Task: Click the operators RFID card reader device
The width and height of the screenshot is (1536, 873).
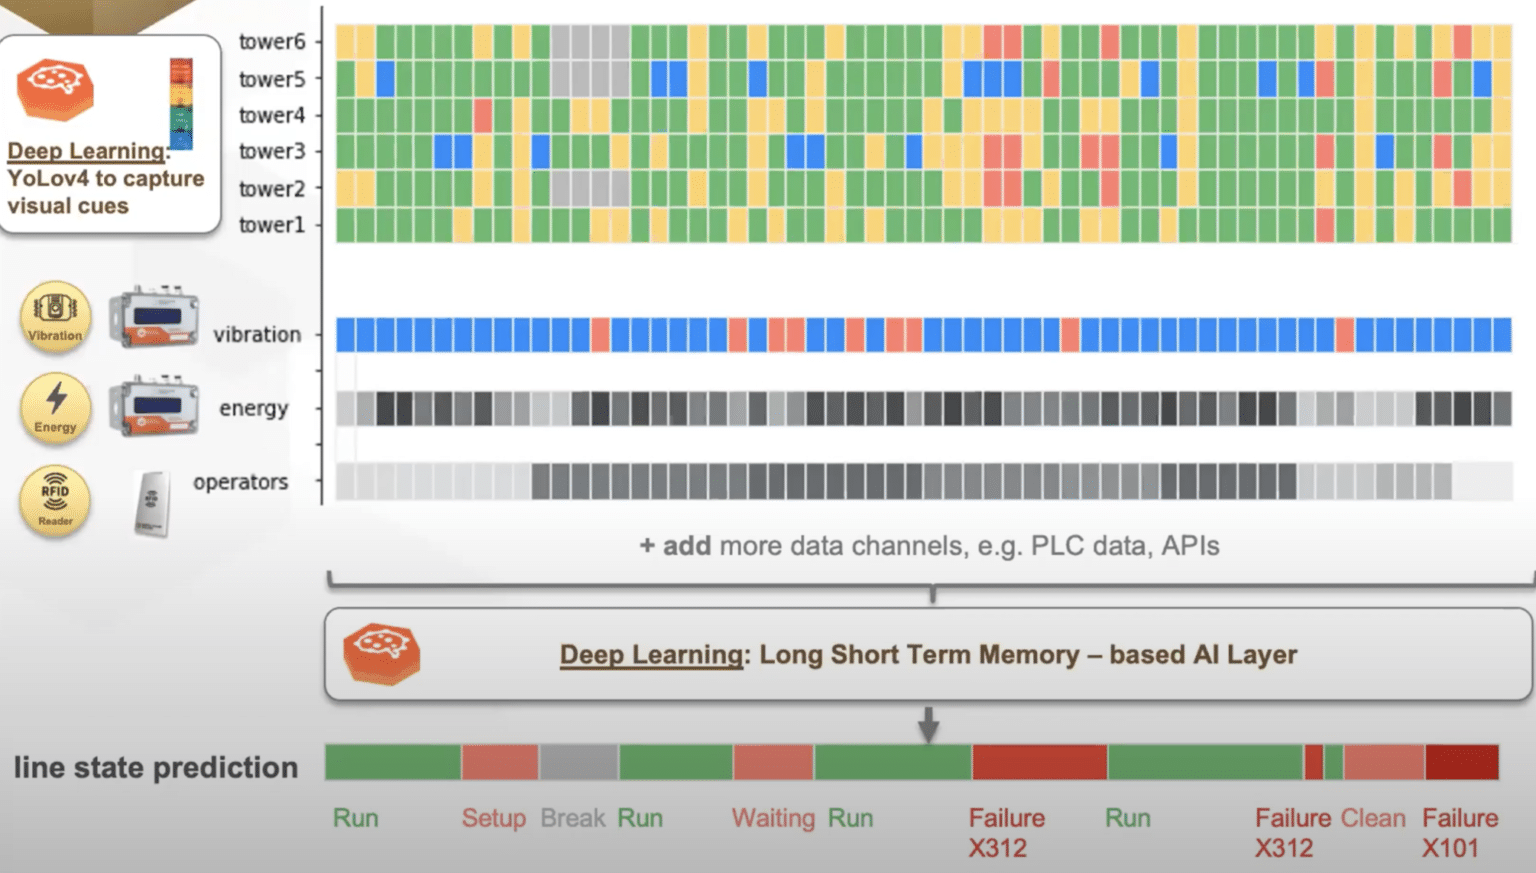Action: pyautogui.click(x=152, y=503)
